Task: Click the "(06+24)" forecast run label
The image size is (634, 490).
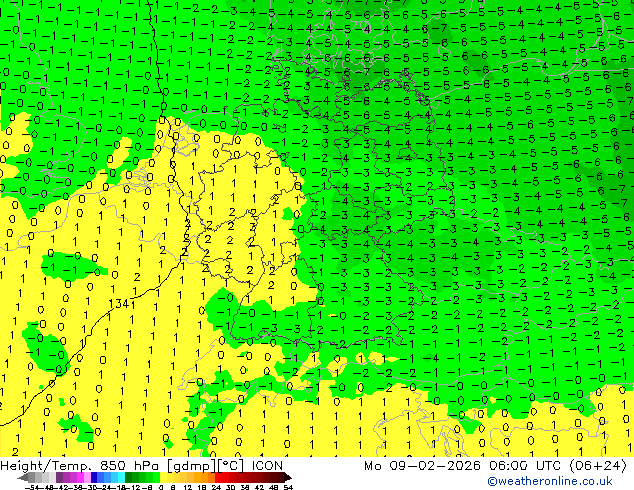Action: 598,466
